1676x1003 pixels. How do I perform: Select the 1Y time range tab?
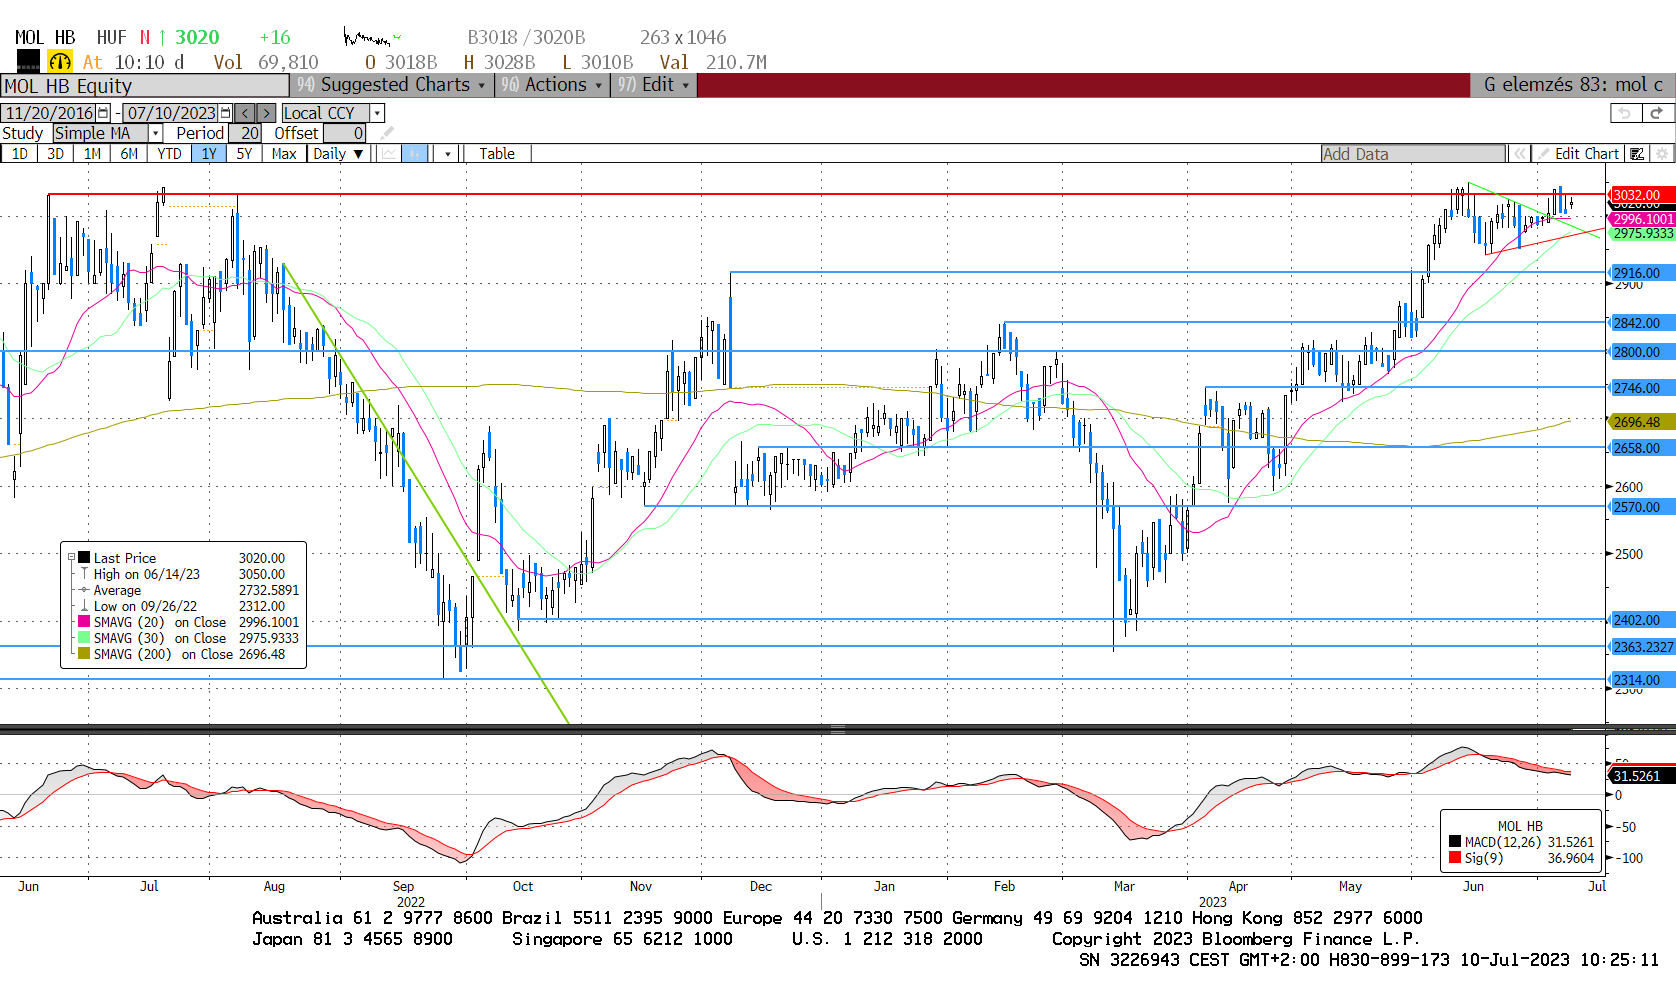coord(209,154)
